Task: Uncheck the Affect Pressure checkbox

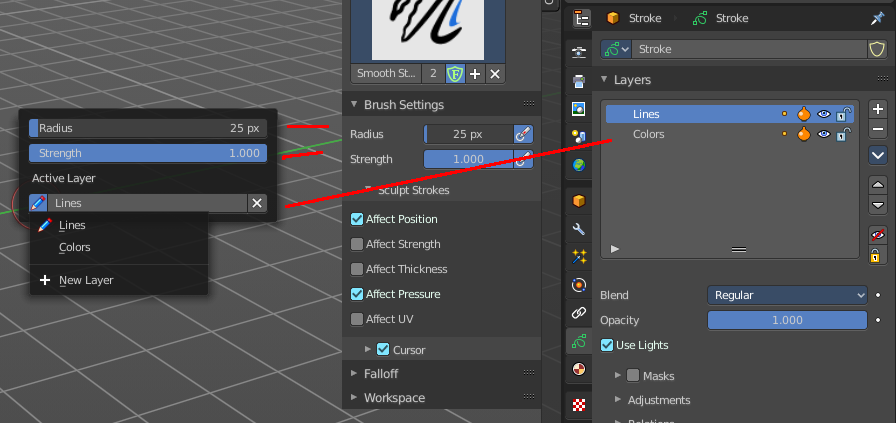Action: click(x=357, y=294)
